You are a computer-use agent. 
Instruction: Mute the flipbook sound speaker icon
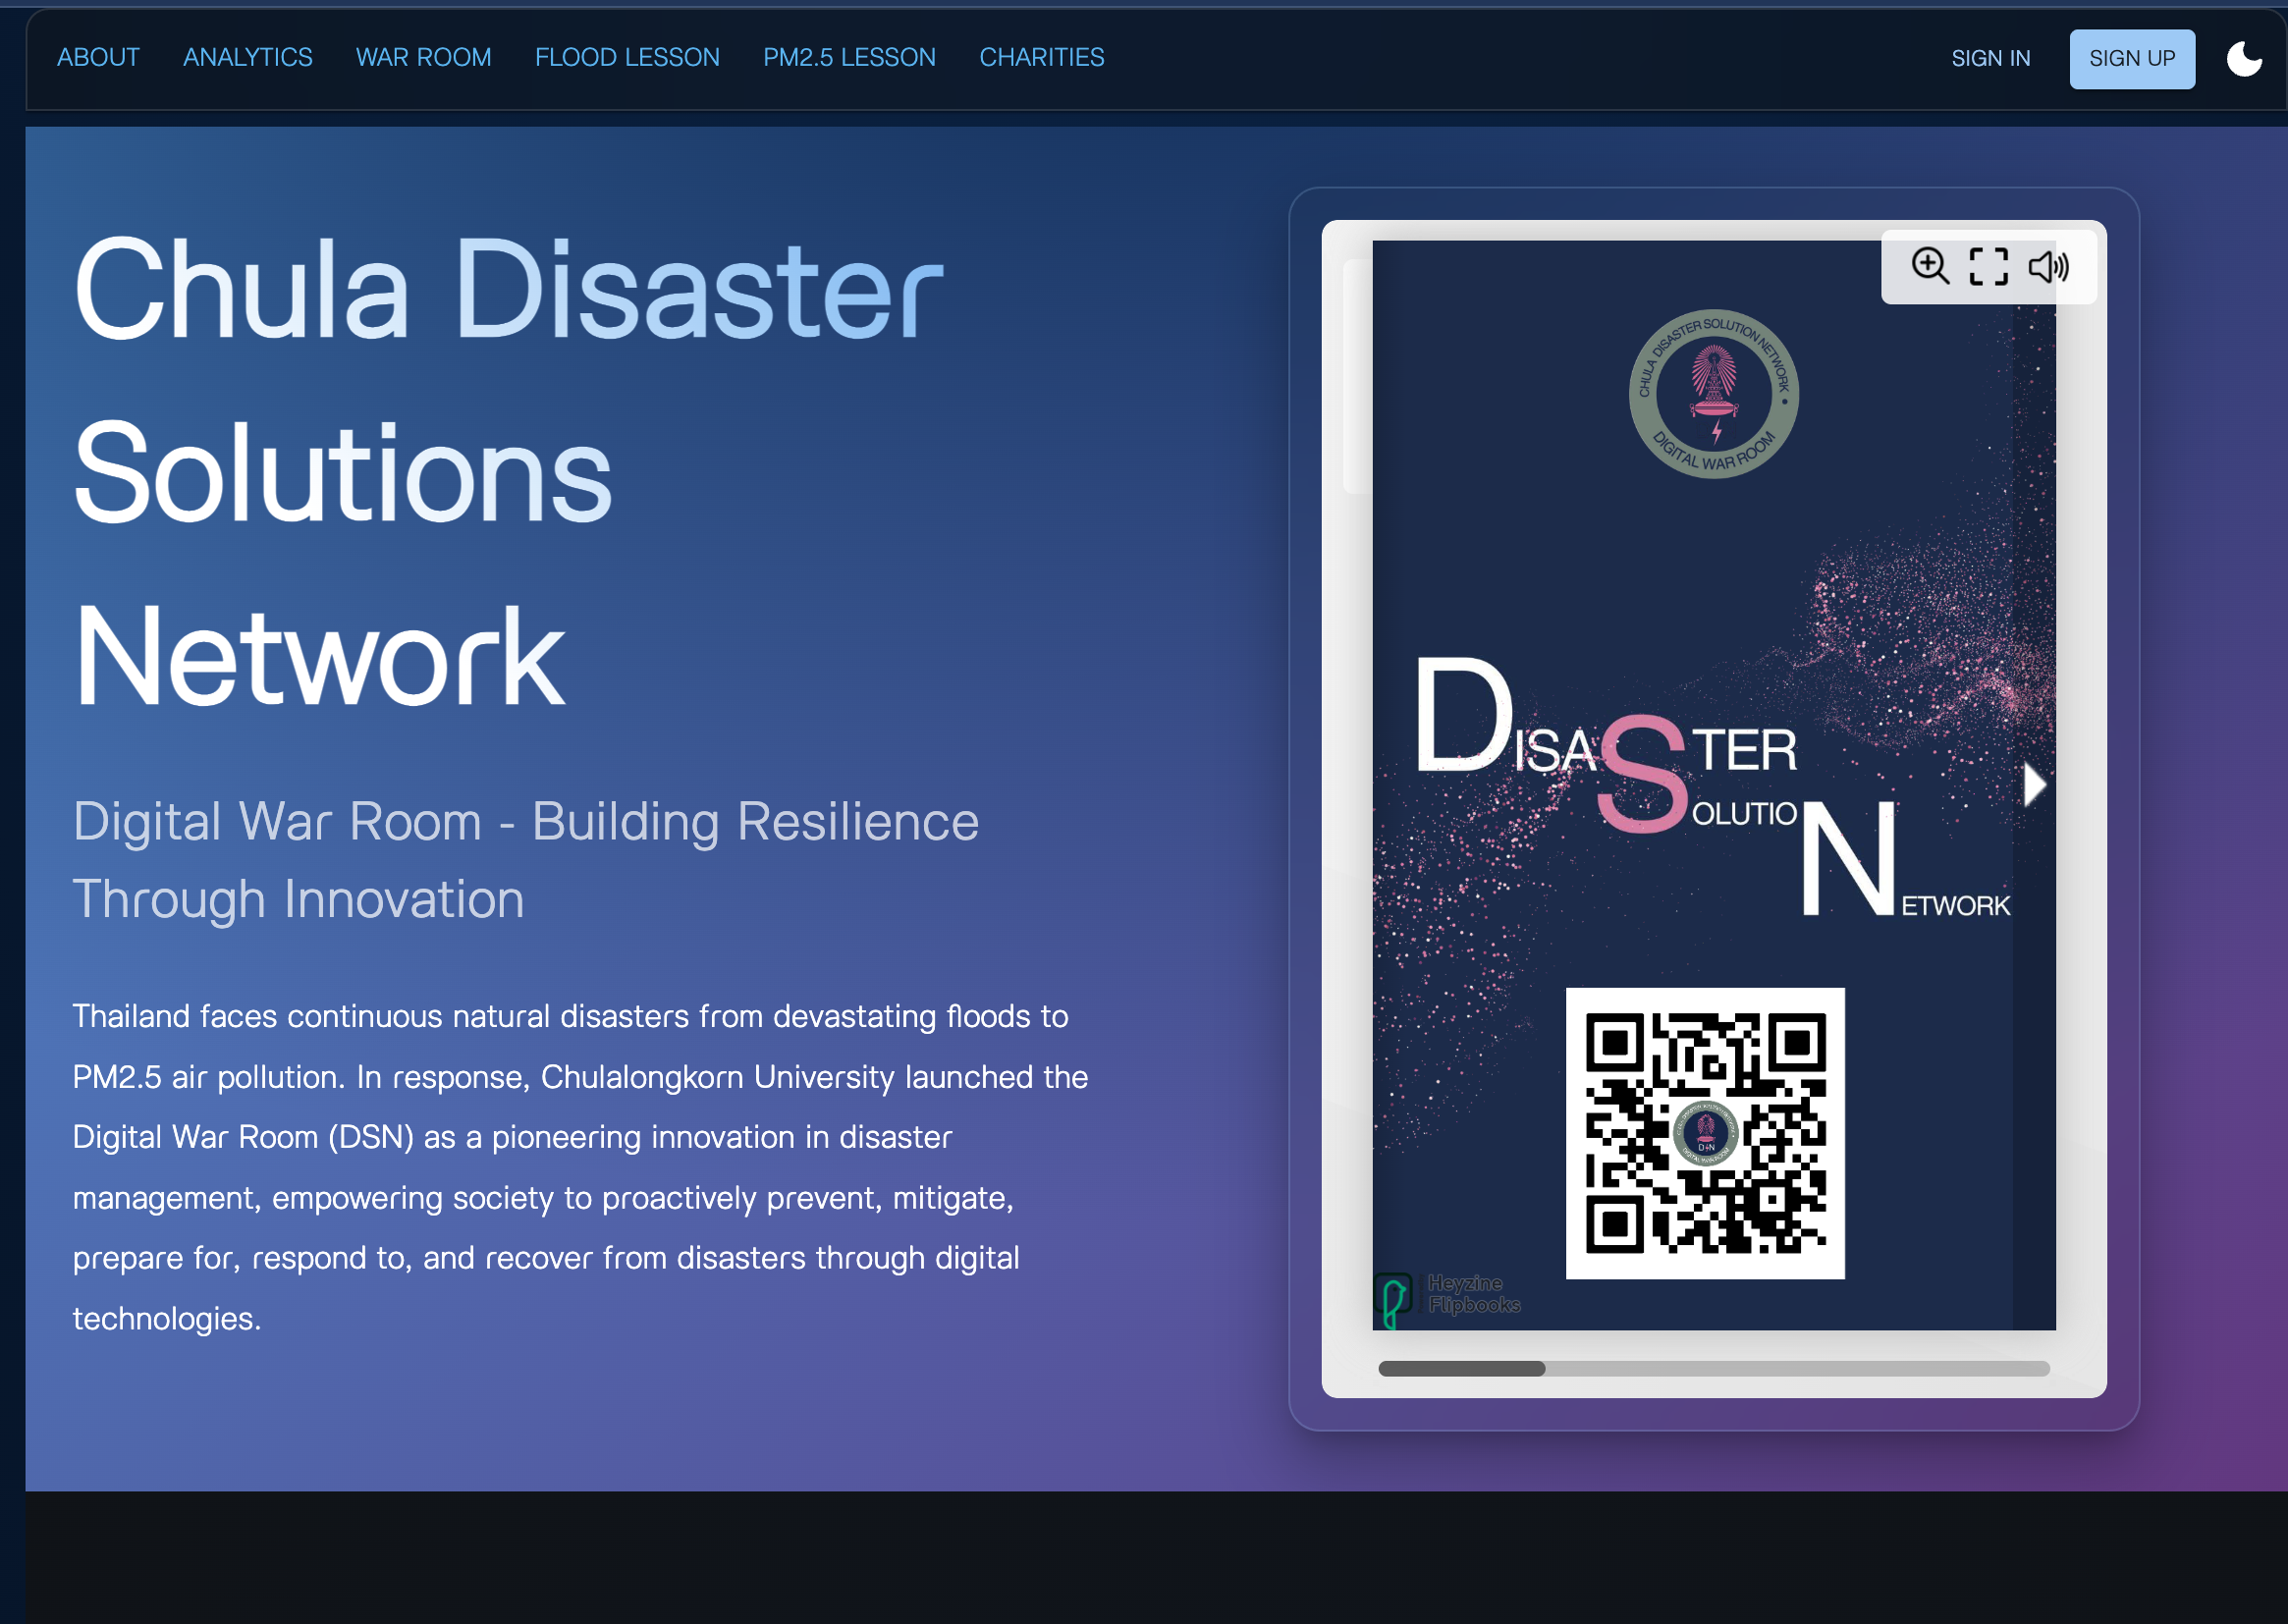(x=2047, y=267)
